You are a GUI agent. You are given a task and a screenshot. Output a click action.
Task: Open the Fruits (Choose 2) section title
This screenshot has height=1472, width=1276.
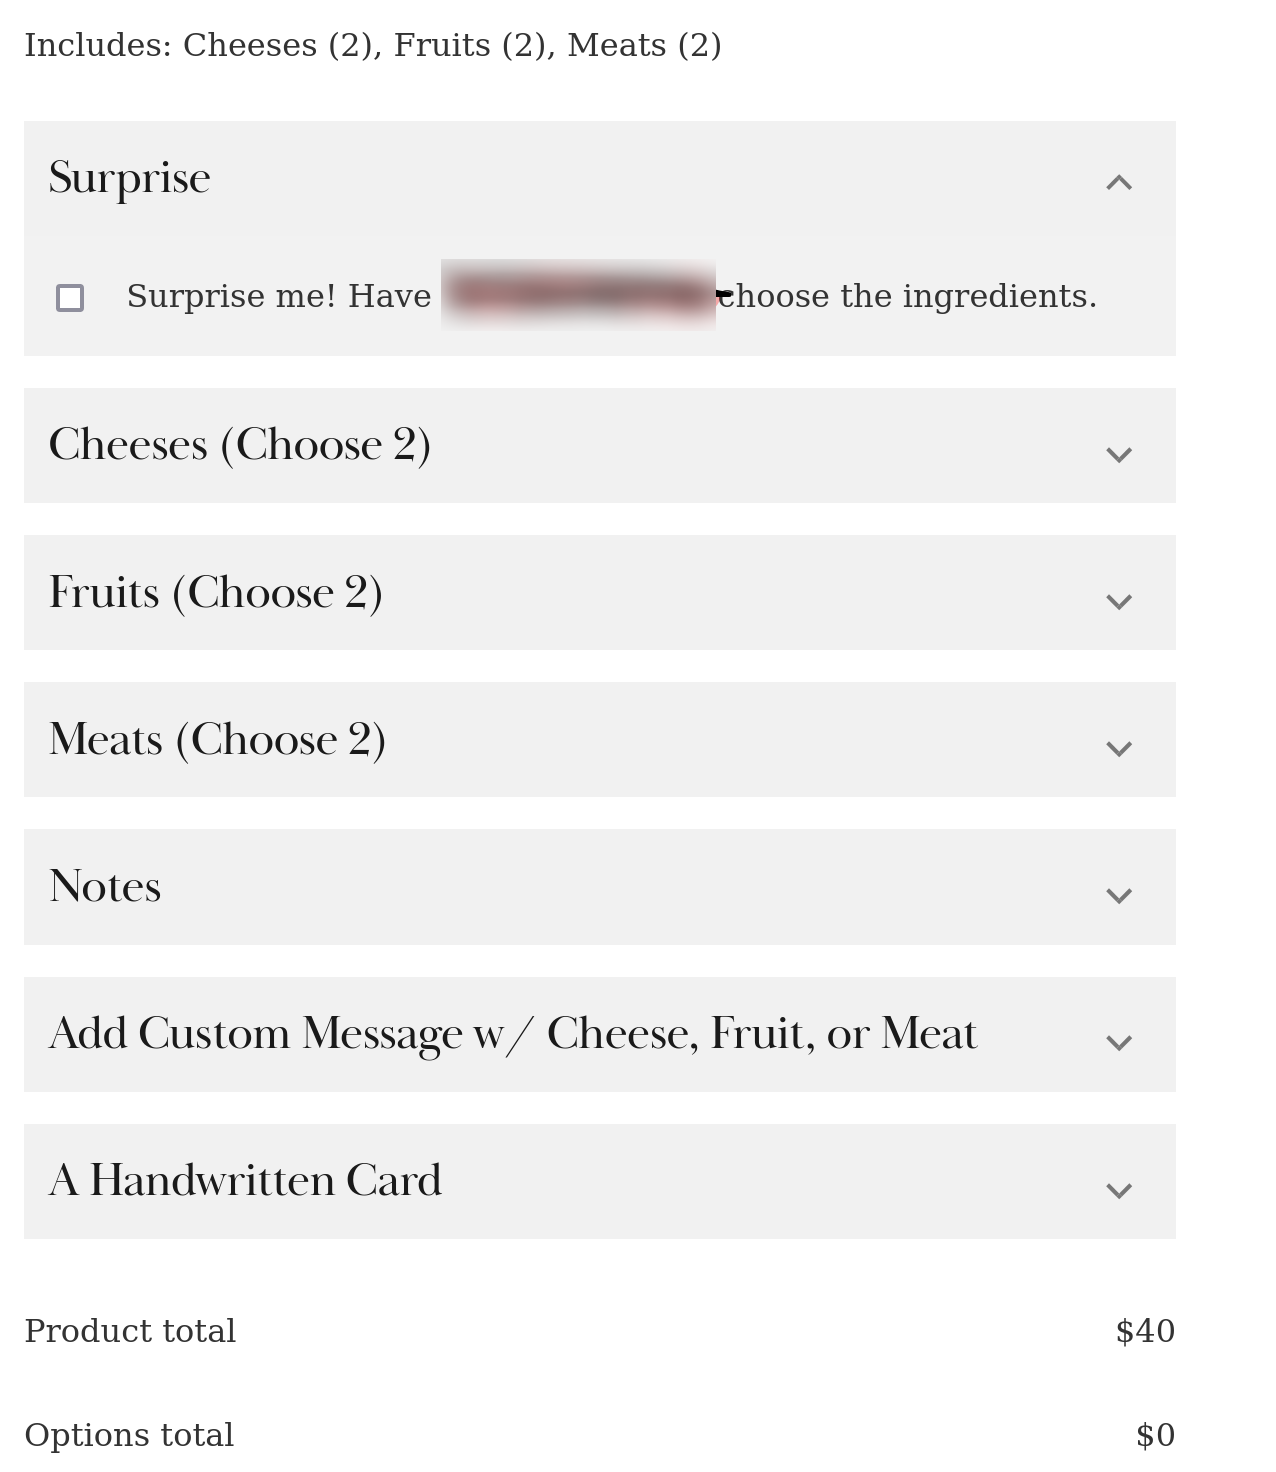tap(216, 592)
